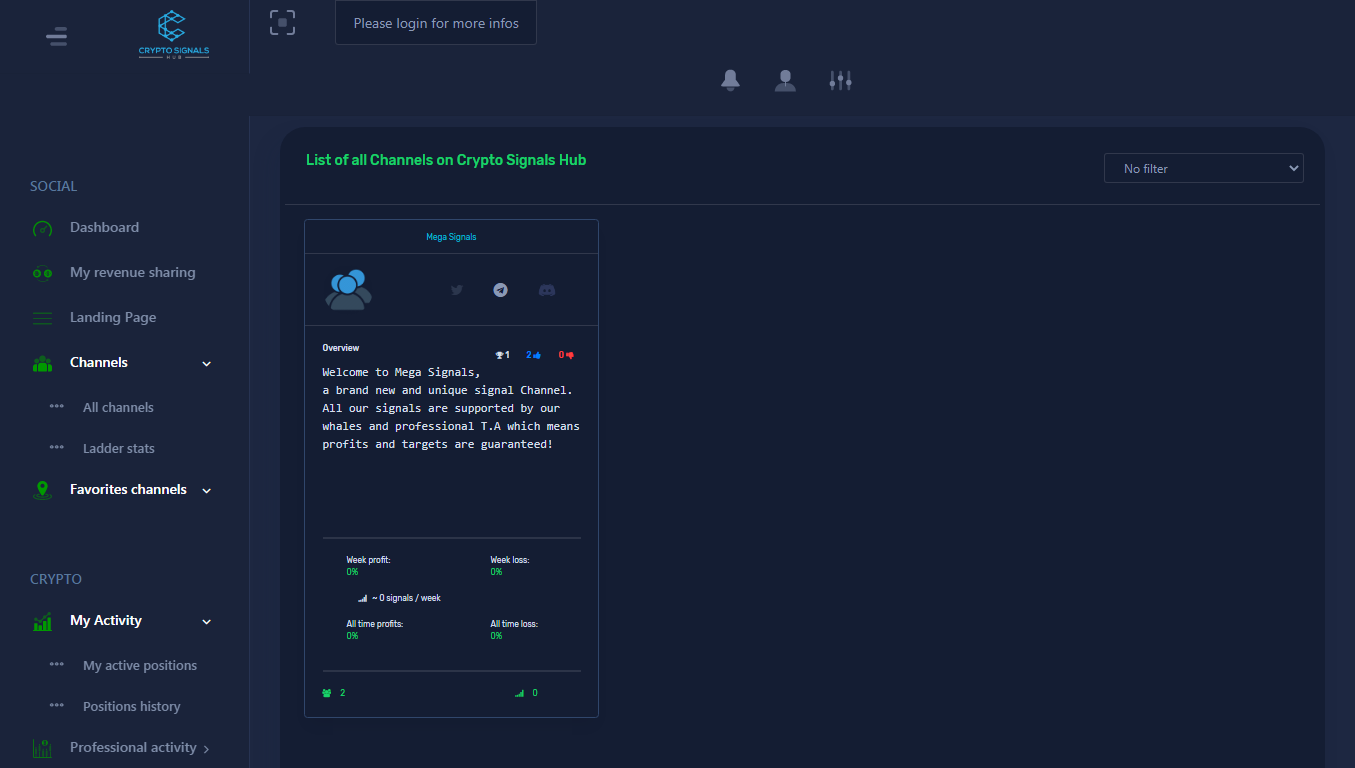Click the Overview heading on card
Screen dimensions: 1355x768
click(341, 348)
